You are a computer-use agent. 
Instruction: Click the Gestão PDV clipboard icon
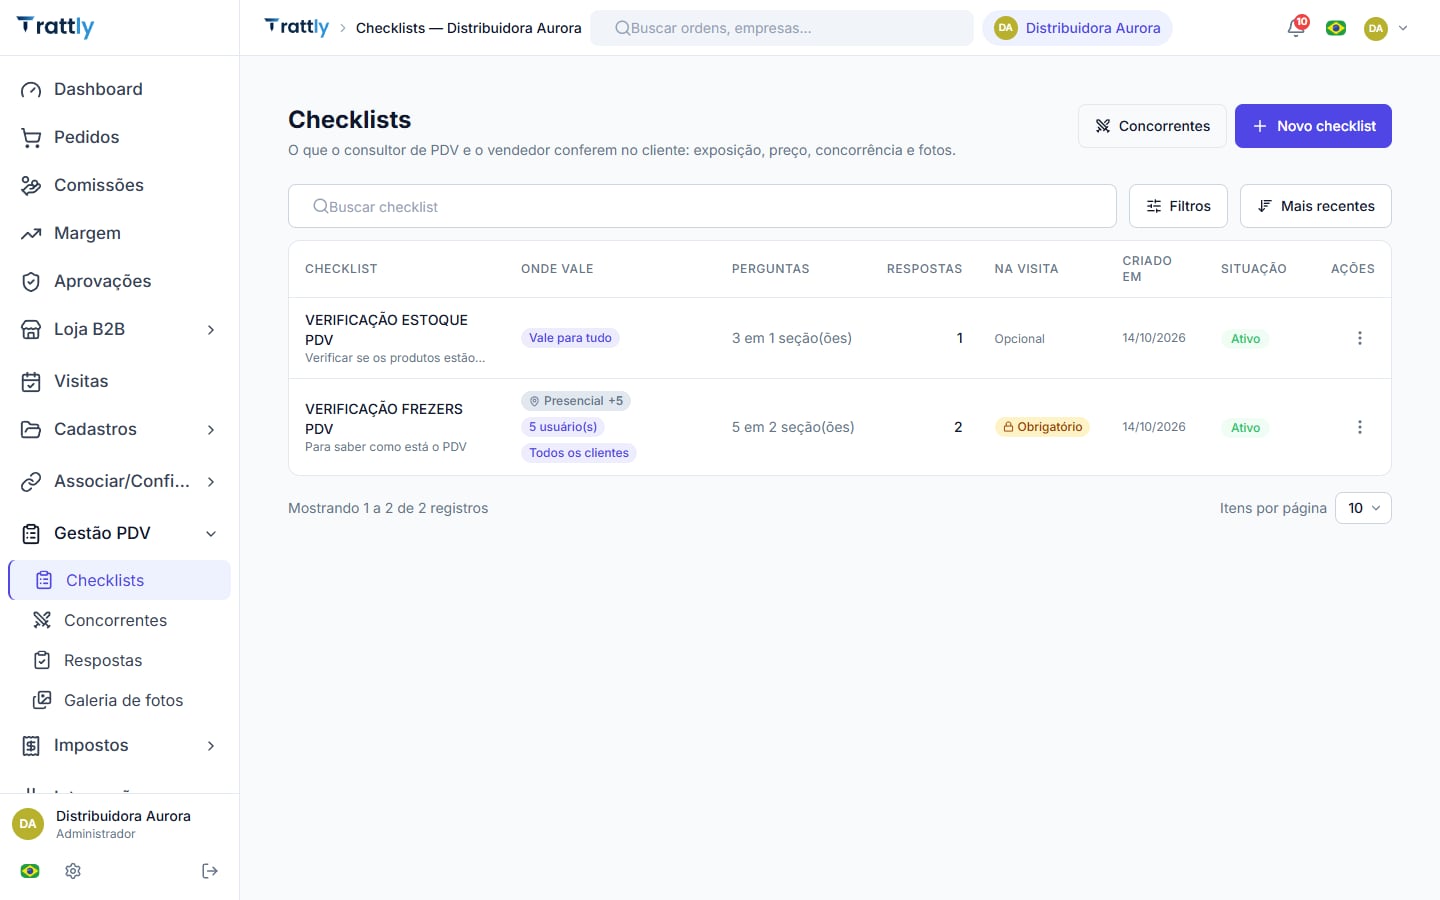click(31, 533)
